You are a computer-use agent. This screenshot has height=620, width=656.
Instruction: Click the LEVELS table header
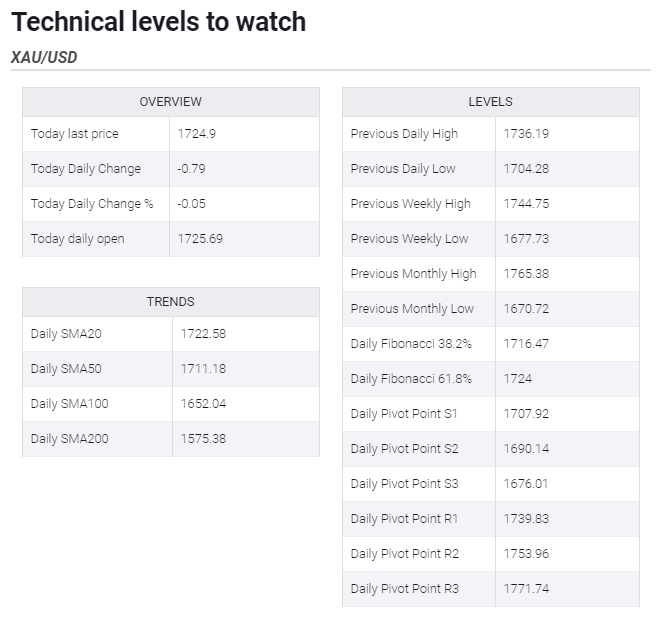pyautogui.click(x=490, y=102)
